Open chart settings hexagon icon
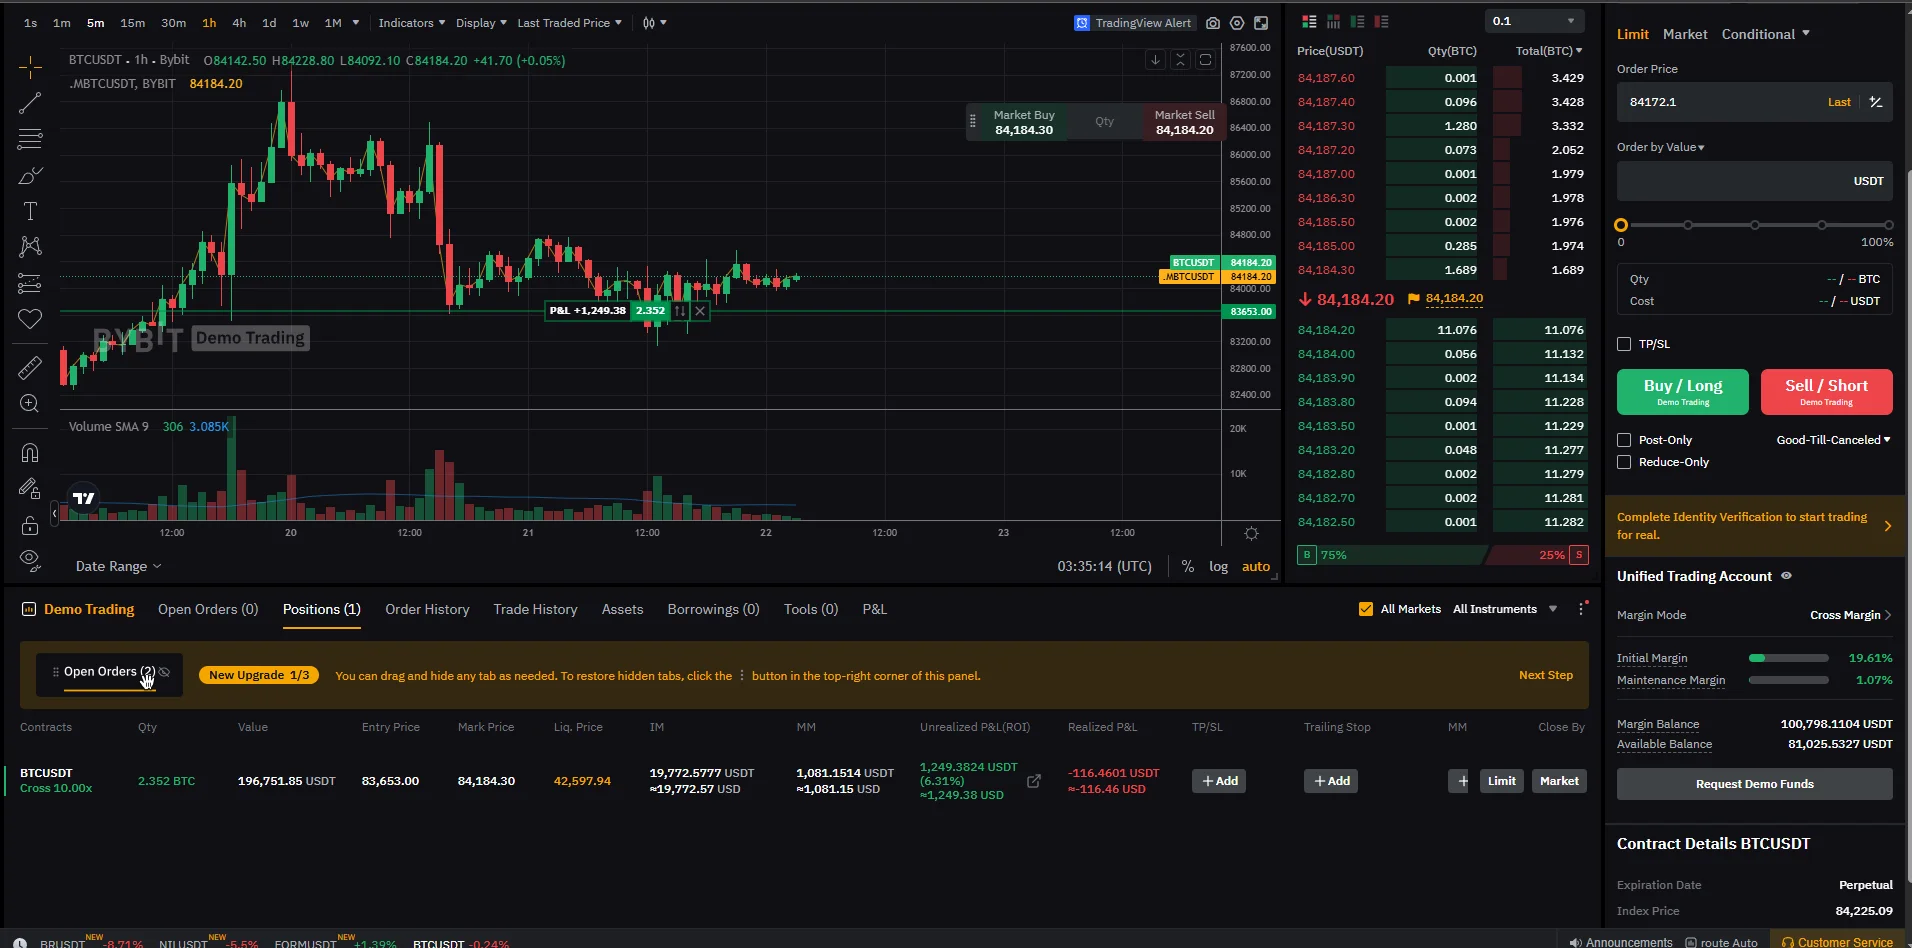 1237,23
